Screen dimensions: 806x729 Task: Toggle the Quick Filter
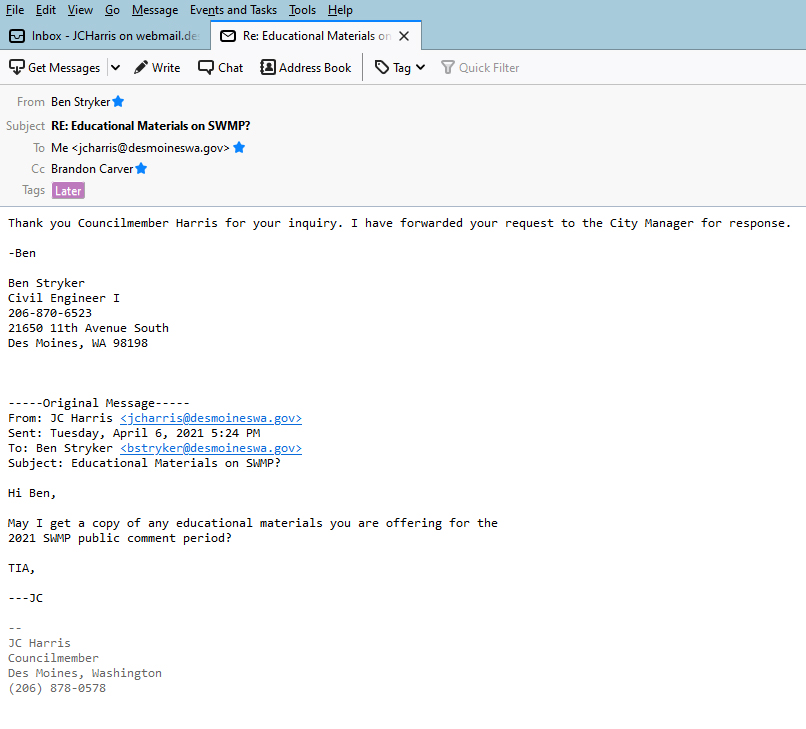[480, 67]
